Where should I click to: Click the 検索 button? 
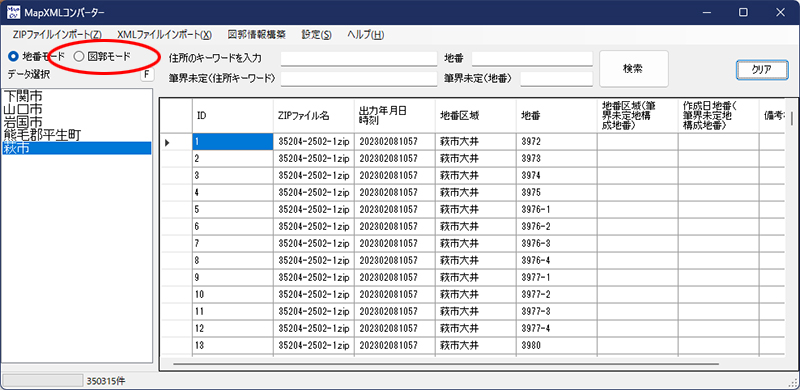633,68
